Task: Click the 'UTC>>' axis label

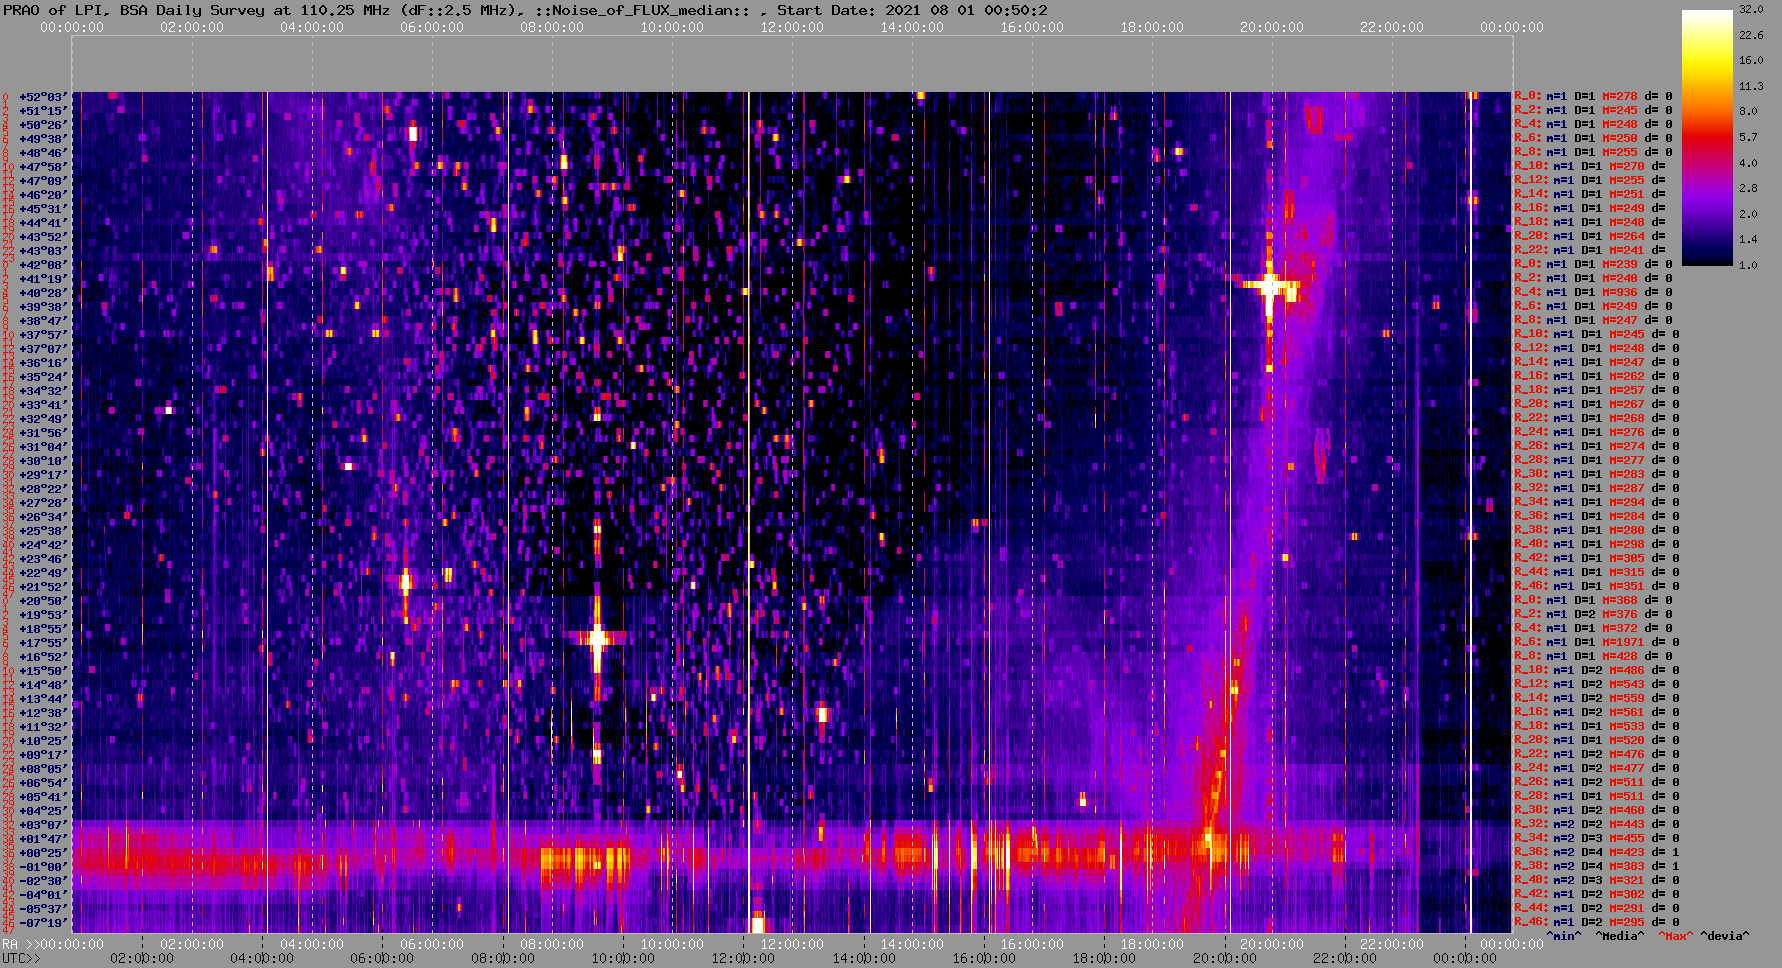Action: coord(22,958)
